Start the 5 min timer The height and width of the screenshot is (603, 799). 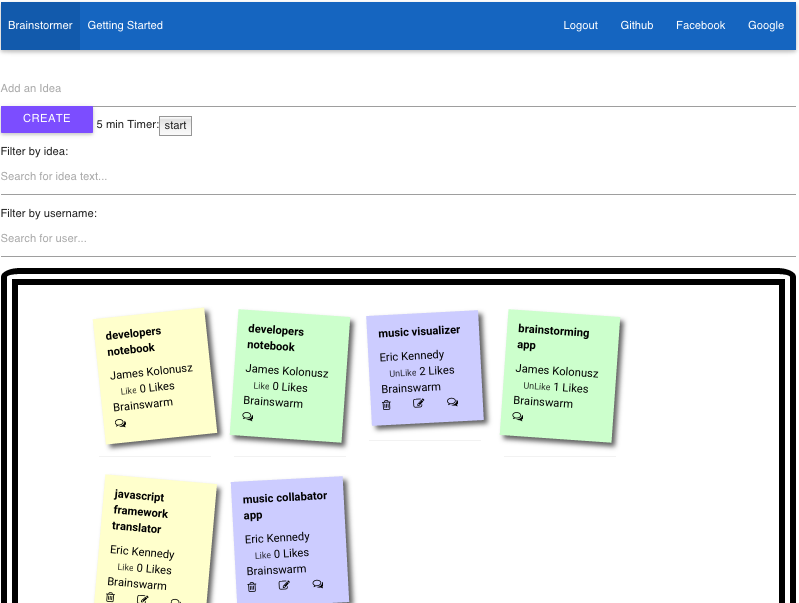[175, 125]
